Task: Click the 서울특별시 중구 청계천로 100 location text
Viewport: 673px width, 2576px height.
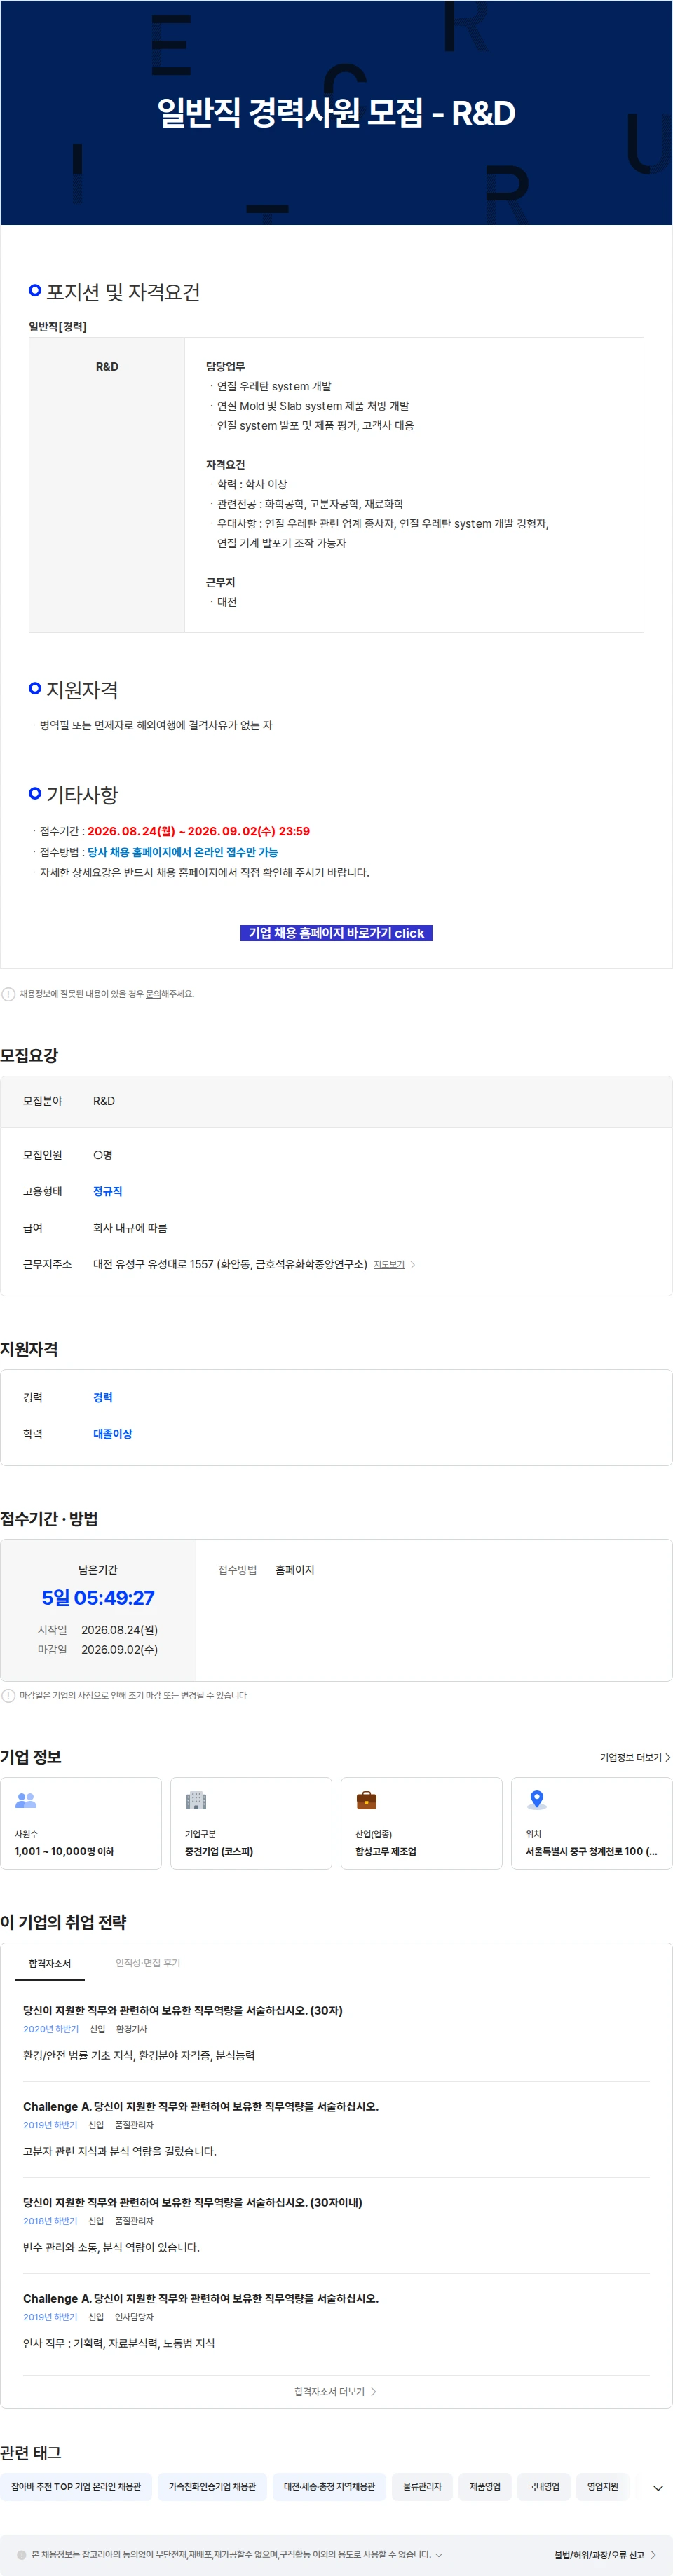Action: 592,1851
